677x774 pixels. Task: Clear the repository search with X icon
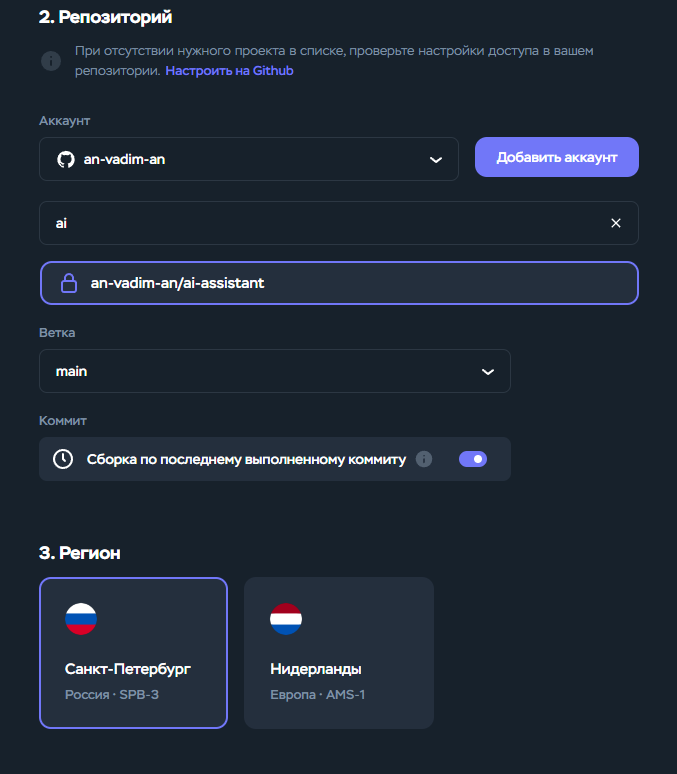tap(616, 223)
